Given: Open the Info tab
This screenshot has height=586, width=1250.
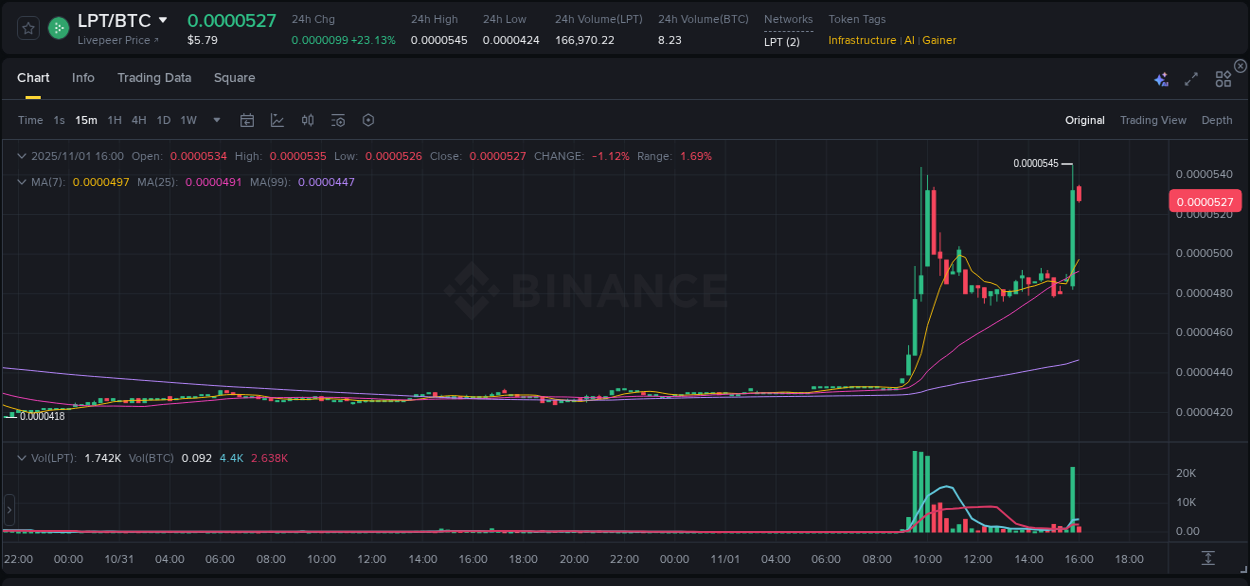Looking at the screenshot, I should click(x=83, y=77).
